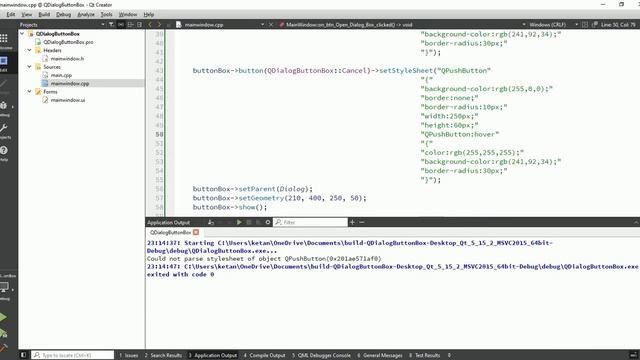This screenshot has width=640, height=360.
Task: Open mainwindow.ui form file
Action: click(68, 100)
